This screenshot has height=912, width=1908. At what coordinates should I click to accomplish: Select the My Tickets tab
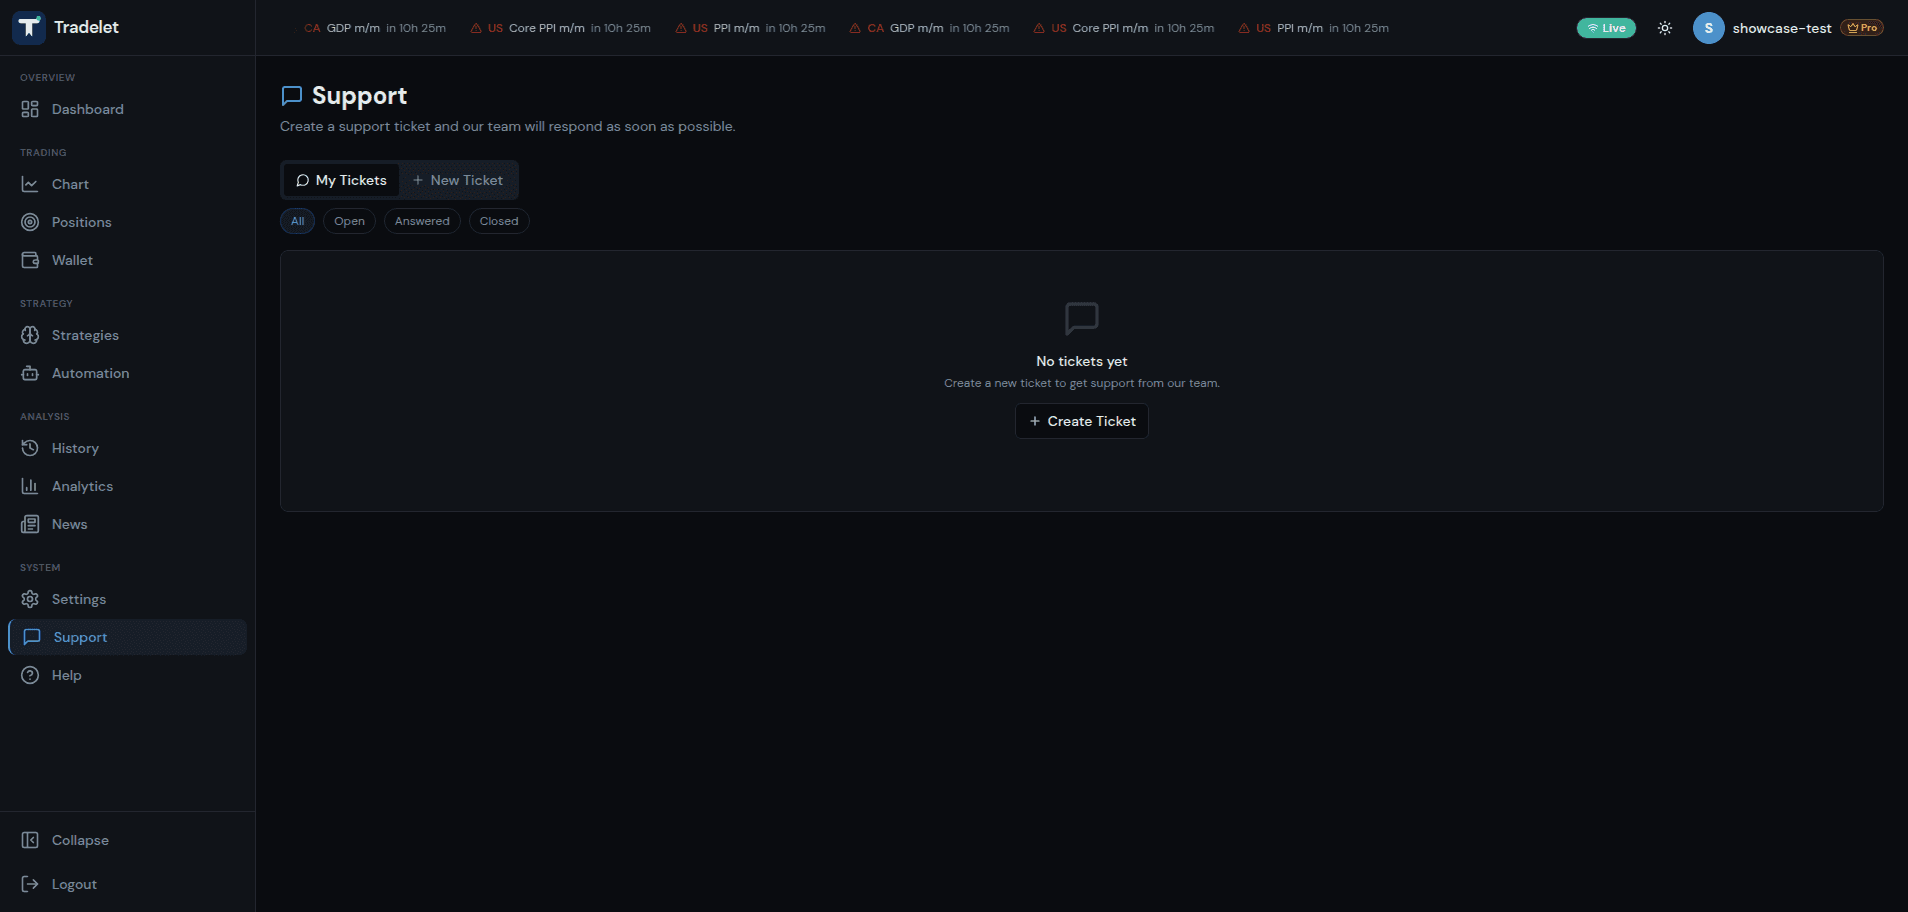[x=341, y=180]
